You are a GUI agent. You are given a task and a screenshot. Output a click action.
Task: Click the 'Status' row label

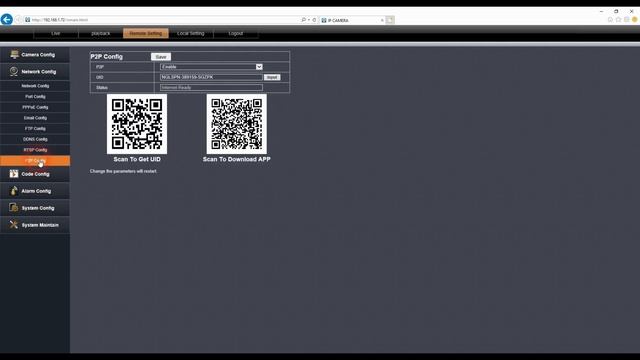pos(102,87)
